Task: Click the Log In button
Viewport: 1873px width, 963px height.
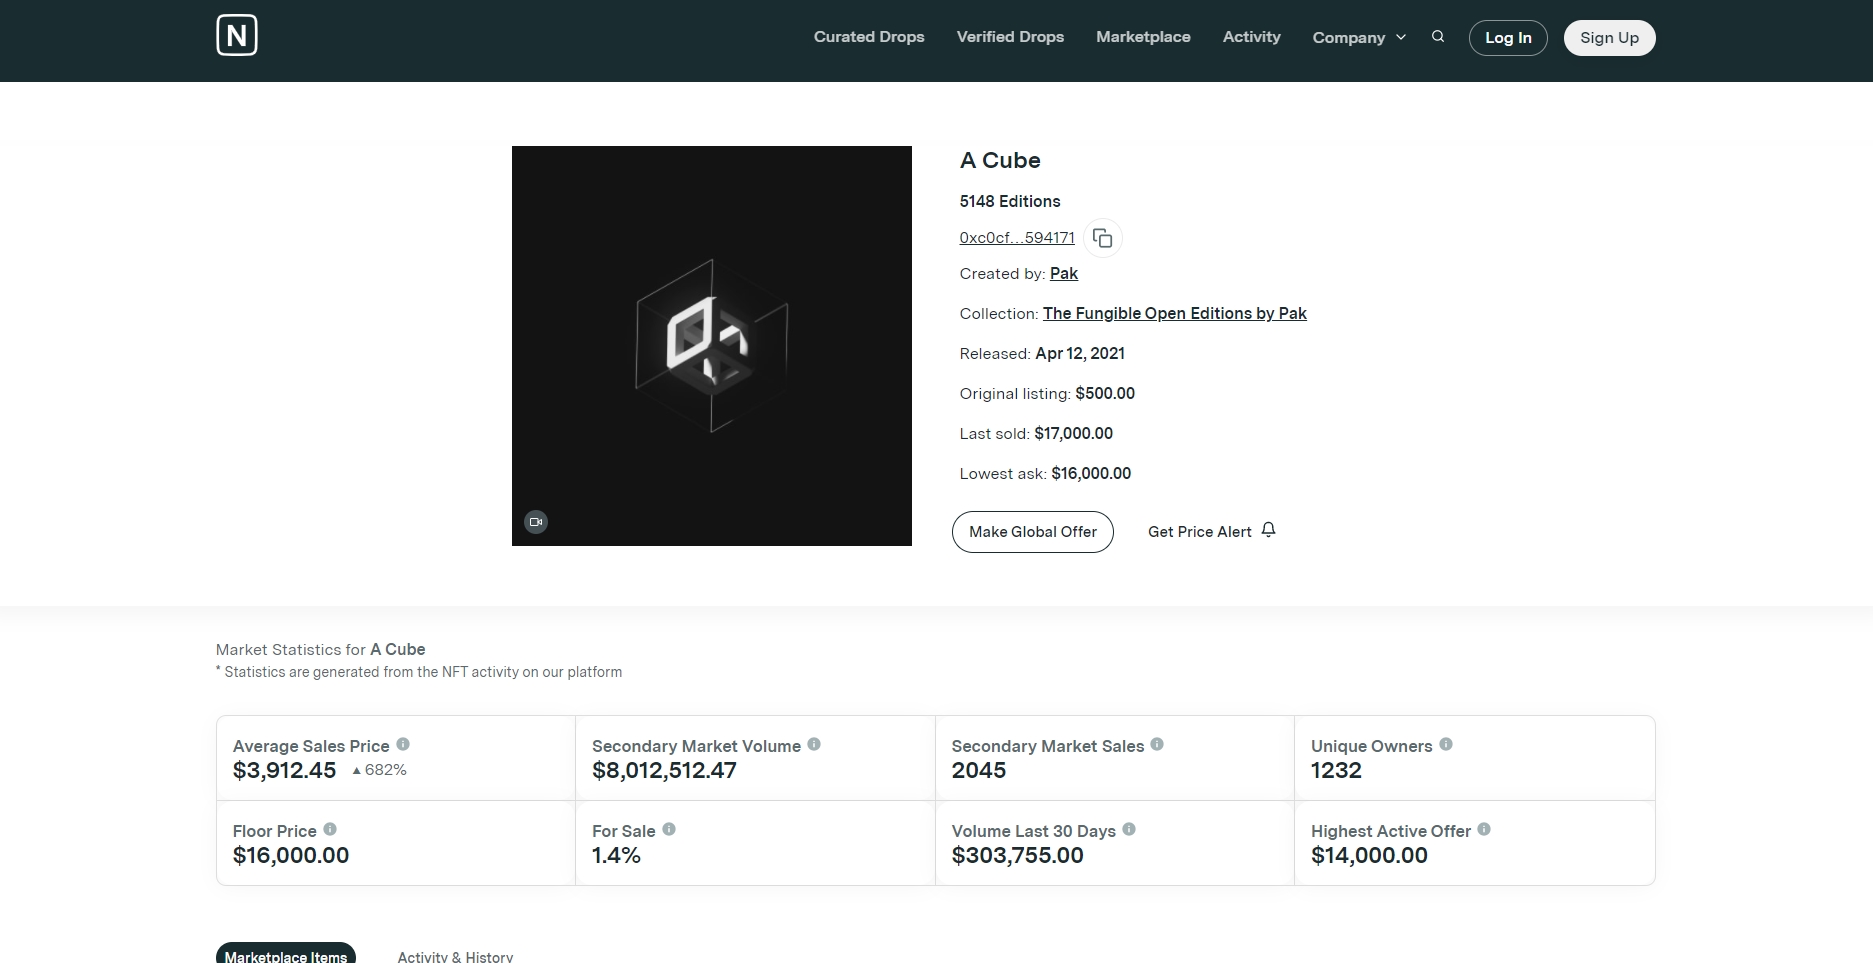Action: click(x=1508, y=38)
